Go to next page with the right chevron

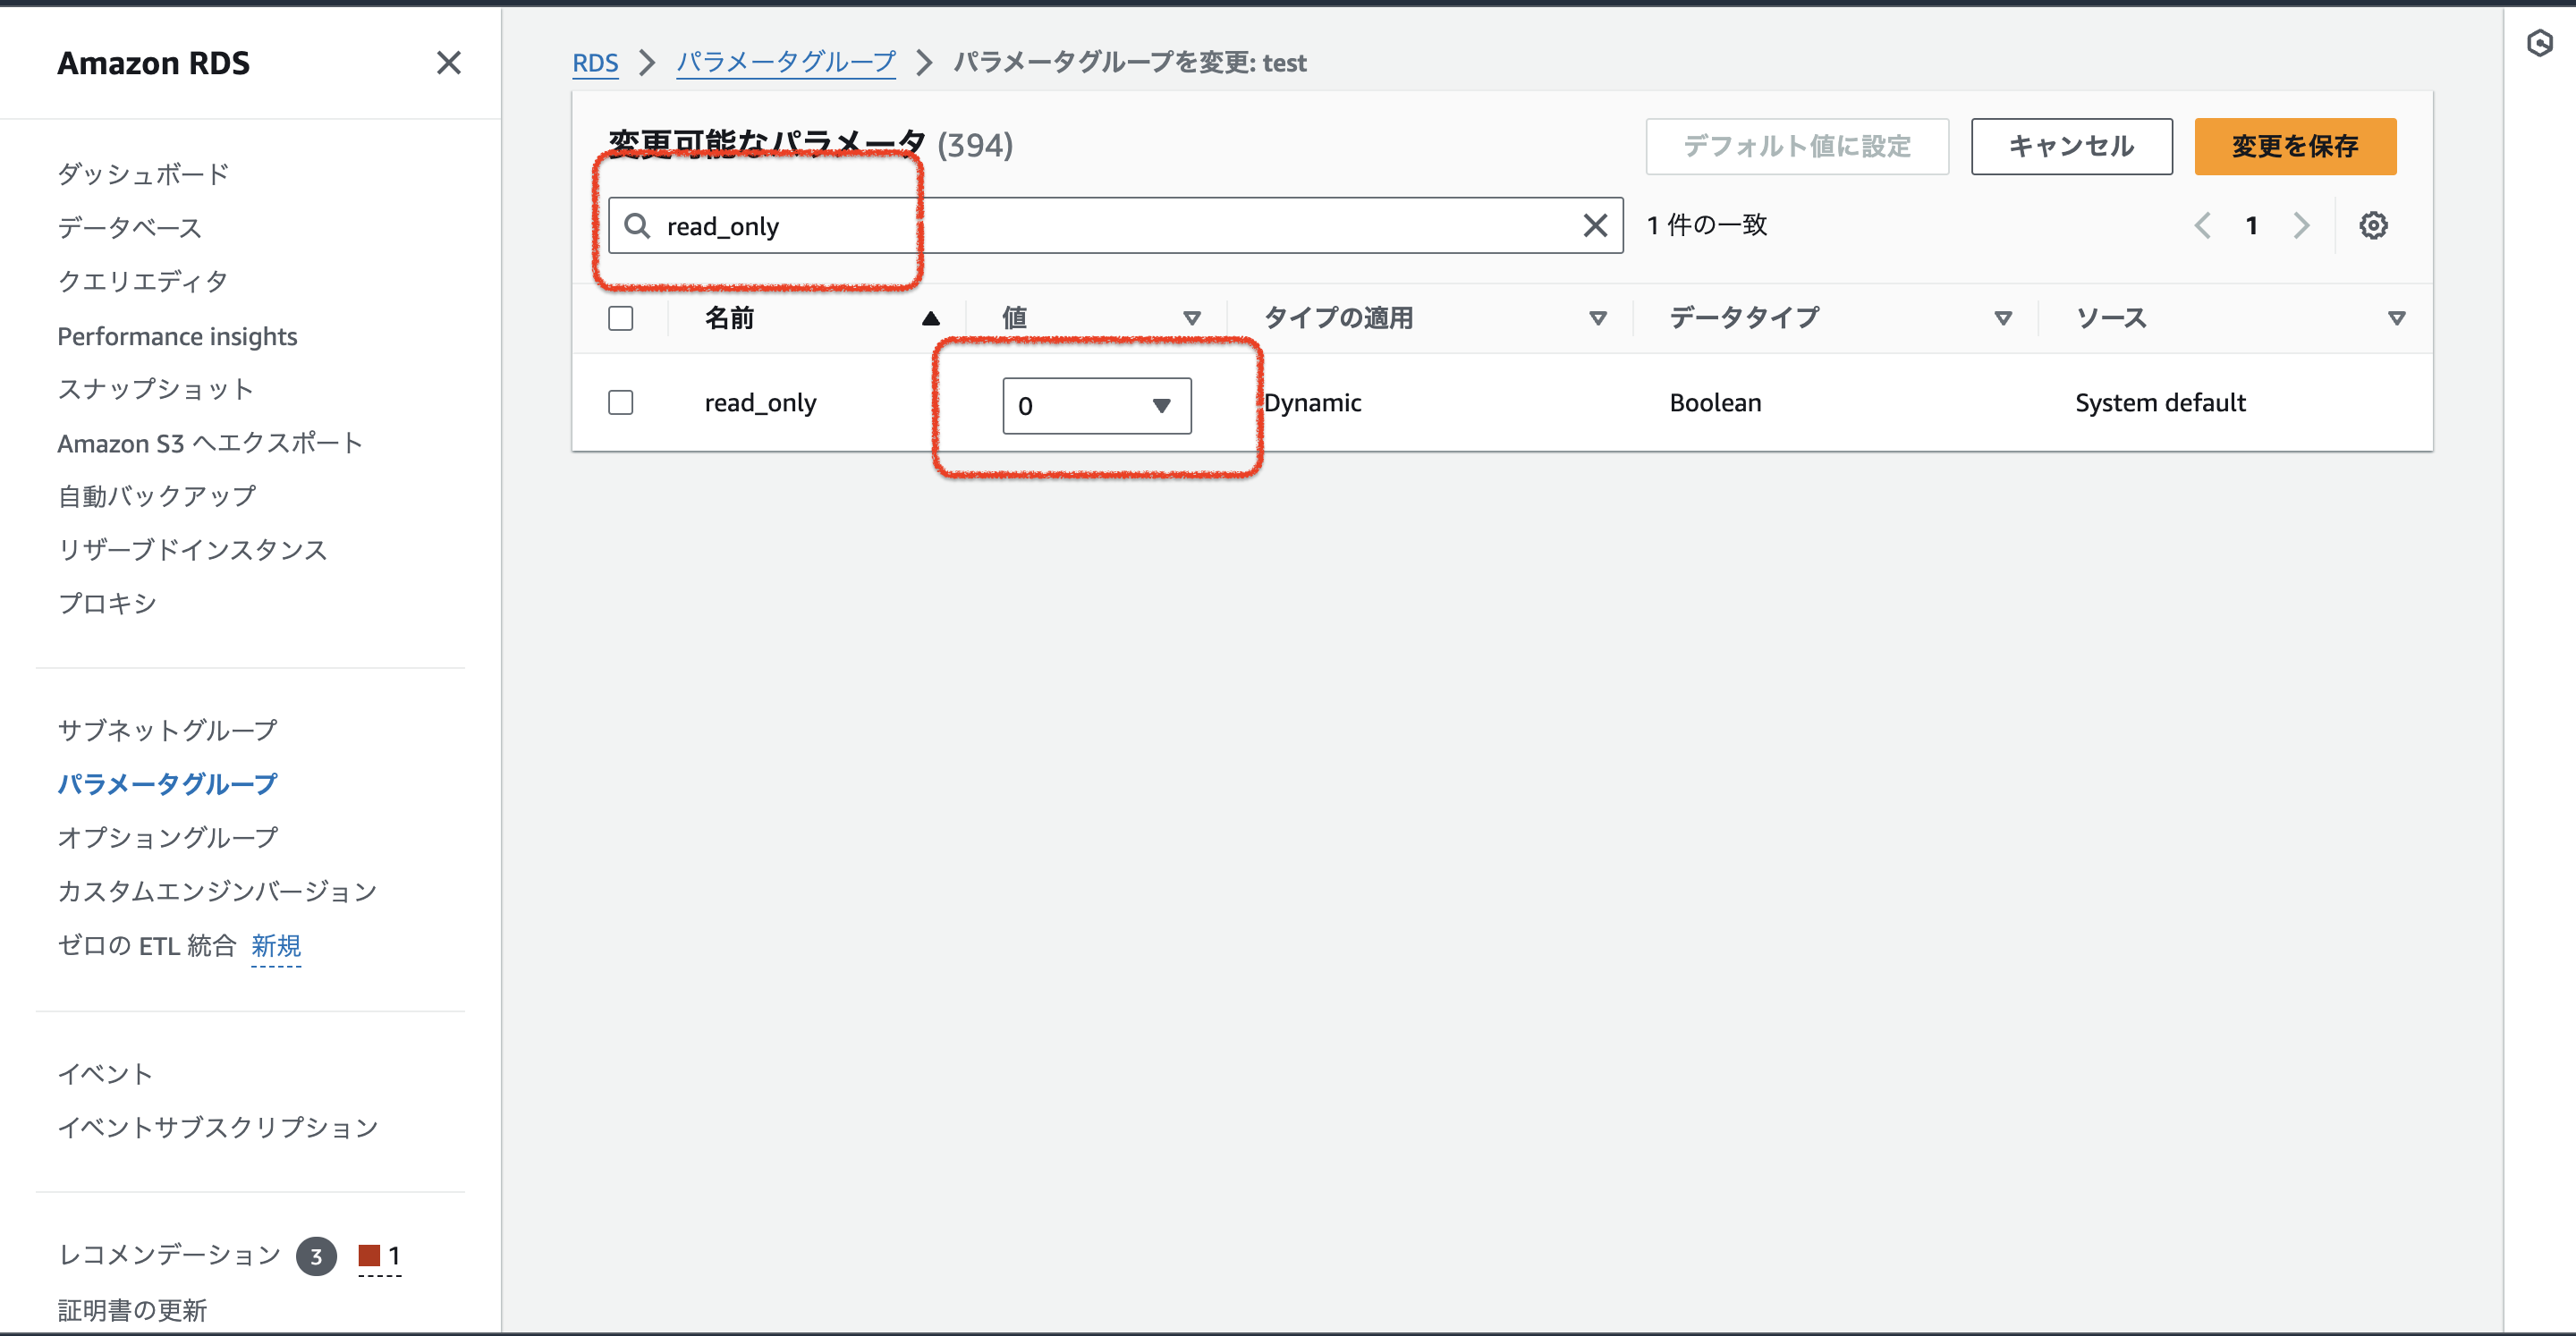click(2301, 224)
